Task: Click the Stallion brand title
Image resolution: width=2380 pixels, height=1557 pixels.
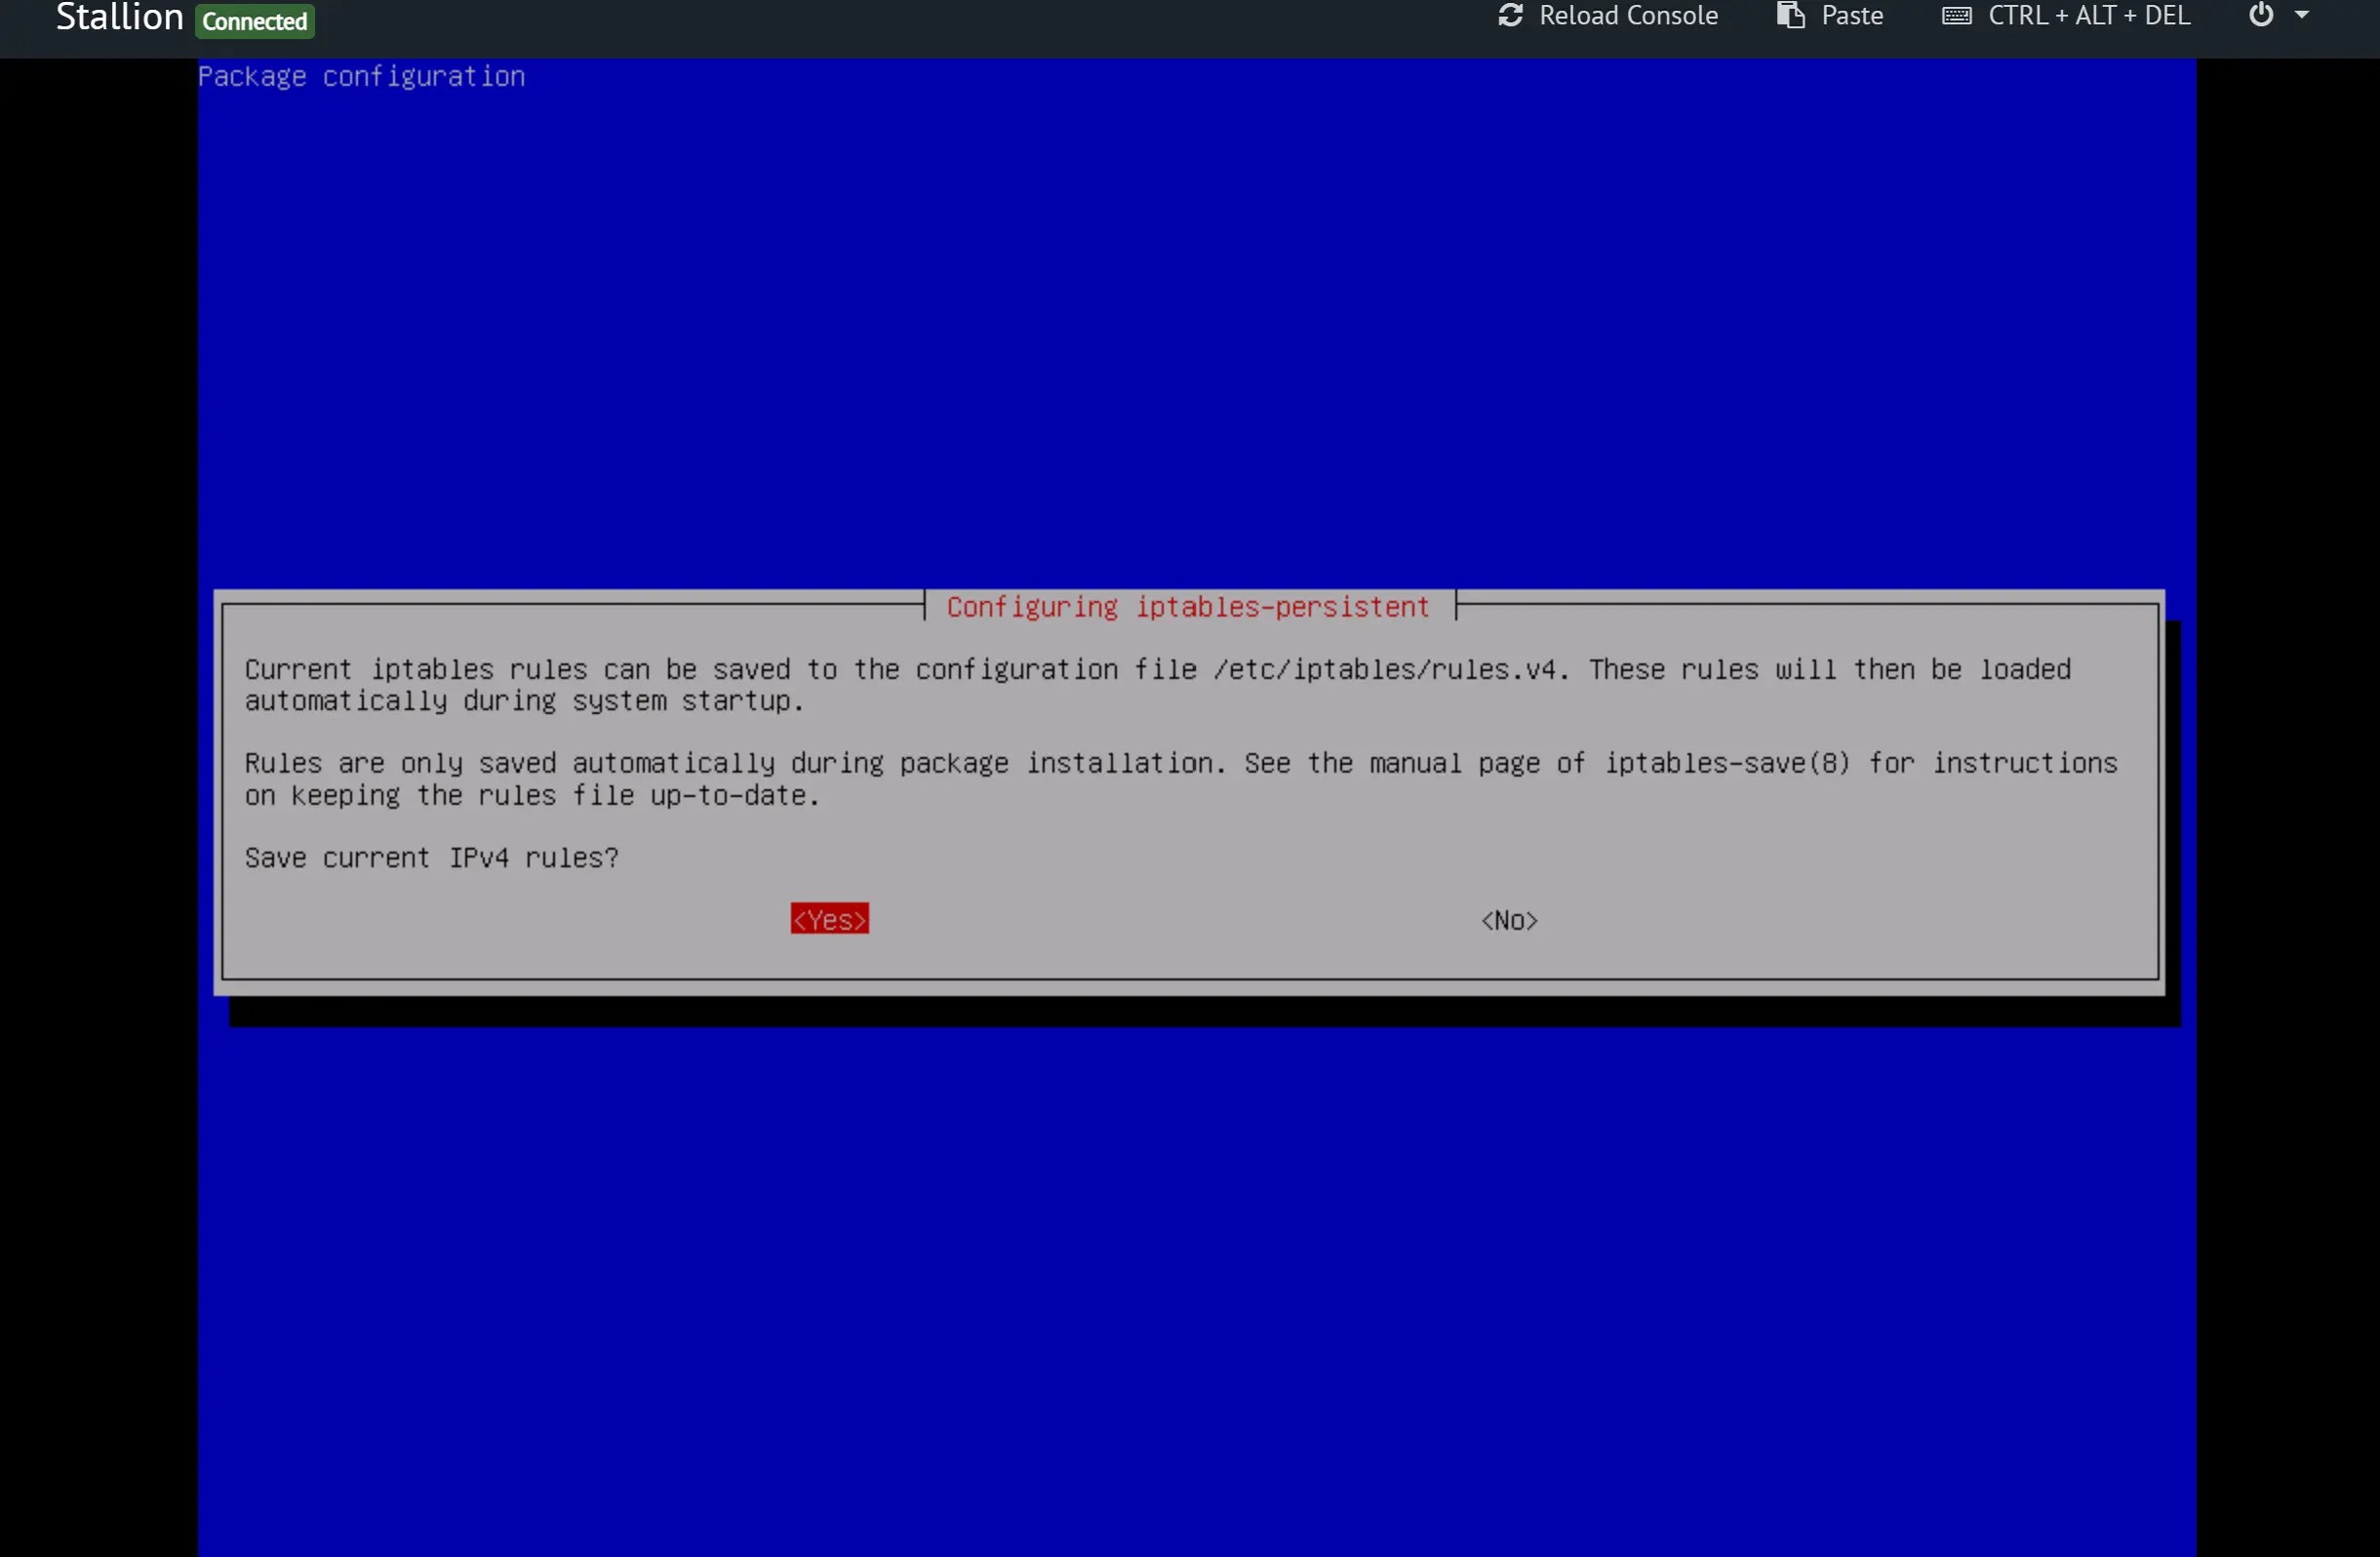Action: [x=119, y=17]
